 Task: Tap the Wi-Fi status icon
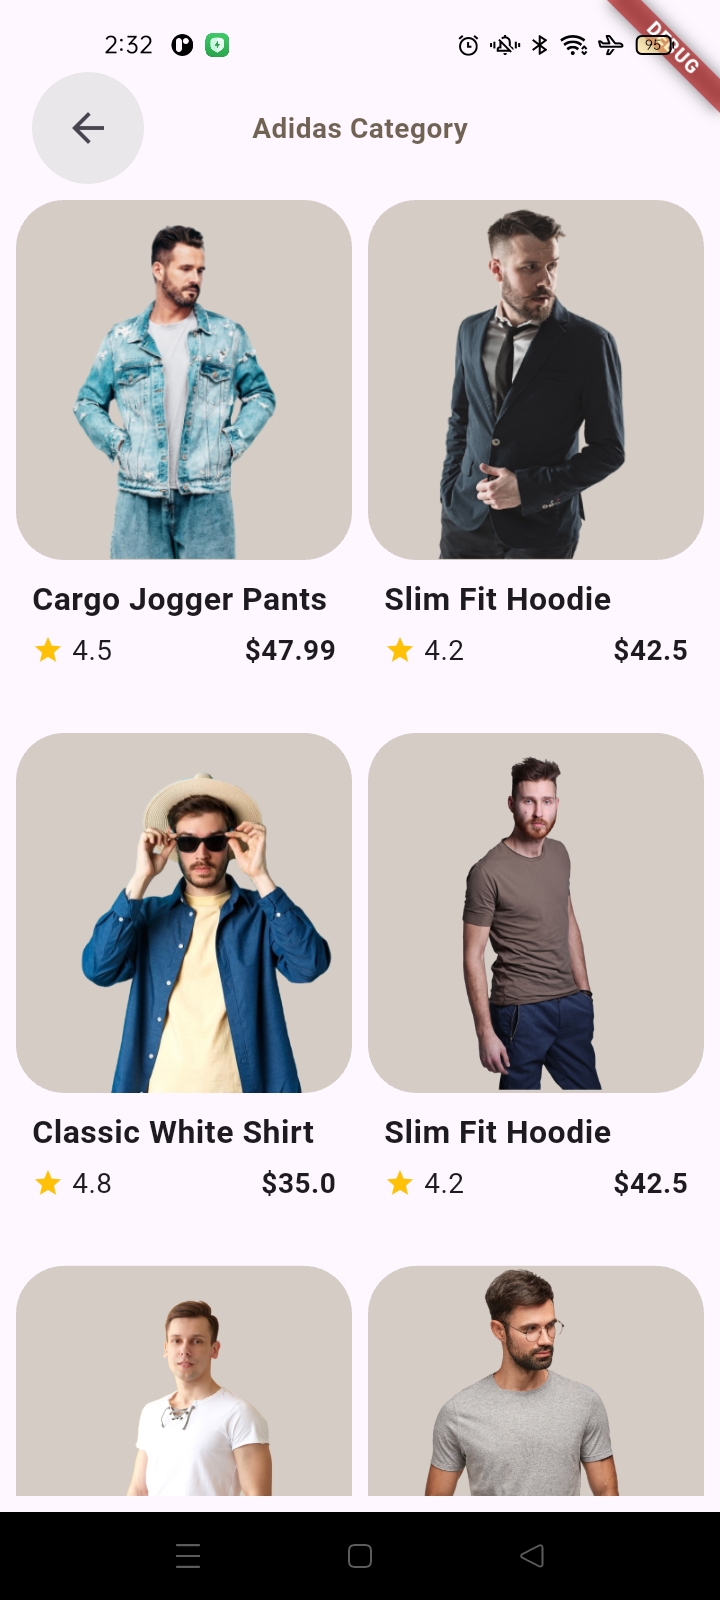click(x=574, y=45)
